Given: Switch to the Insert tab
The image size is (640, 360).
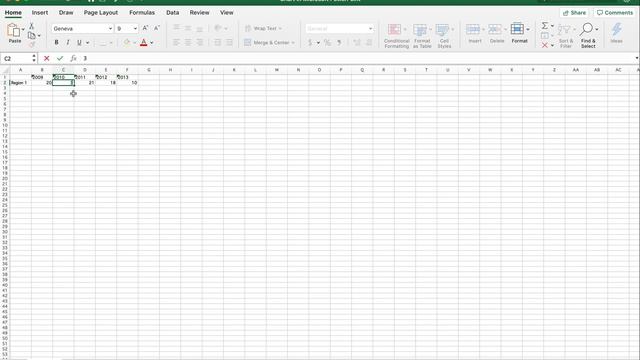Looking at the screenshot, I should point(40,13).
